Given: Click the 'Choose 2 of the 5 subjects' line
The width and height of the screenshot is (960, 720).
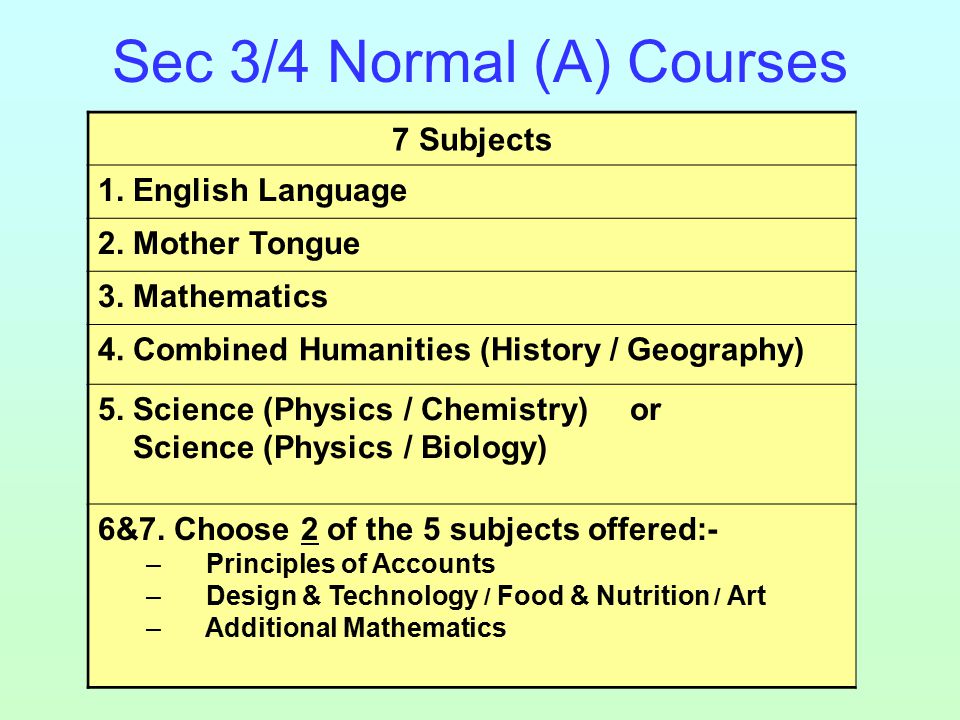Looking at the screenshot, I should tap(408, 530).
